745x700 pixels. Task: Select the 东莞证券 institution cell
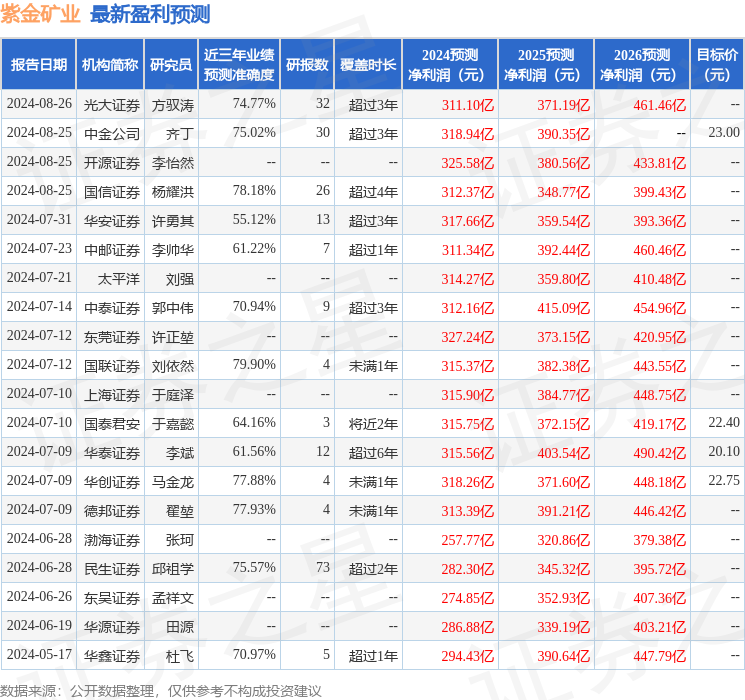[x=112, y=336]
